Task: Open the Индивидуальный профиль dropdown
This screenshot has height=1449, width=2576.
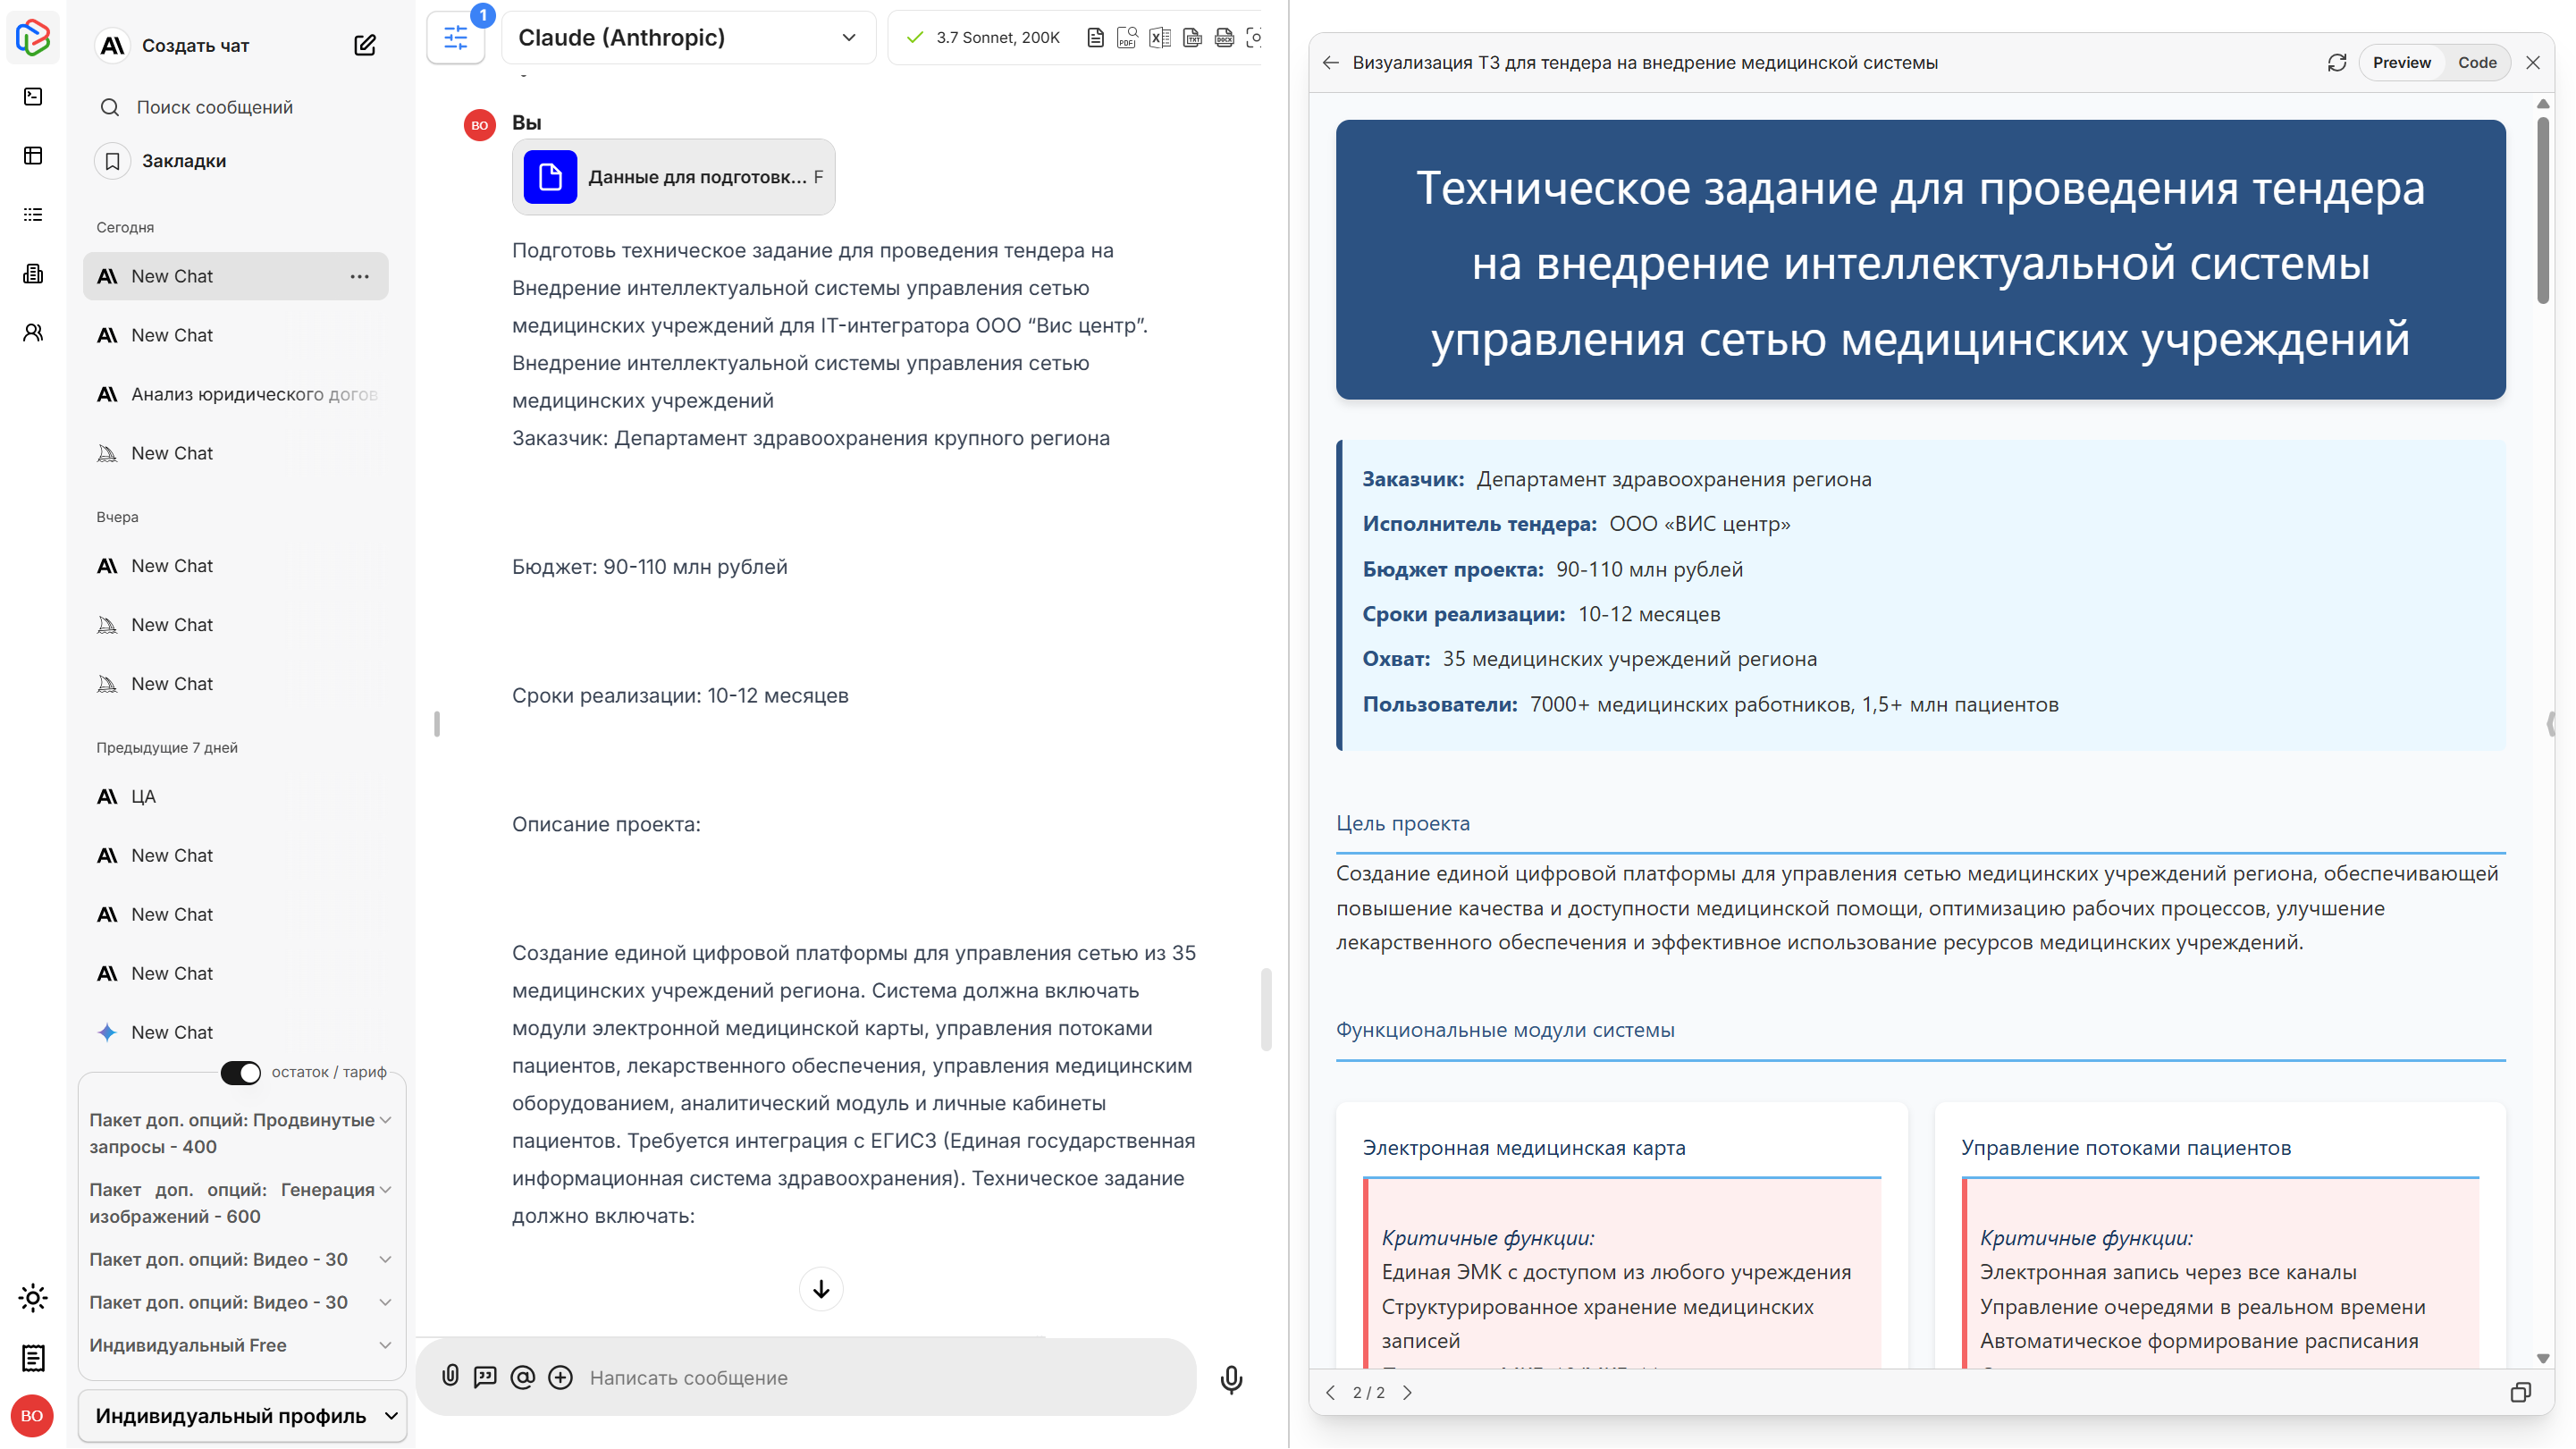Action: [243, 1416]
